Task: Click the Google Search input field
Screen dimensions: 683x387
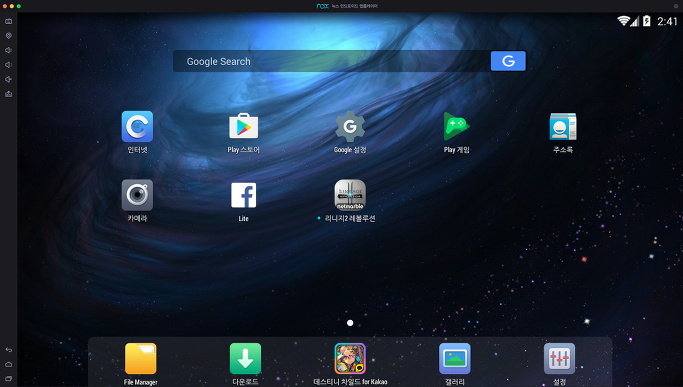Action: pos(332,61)
